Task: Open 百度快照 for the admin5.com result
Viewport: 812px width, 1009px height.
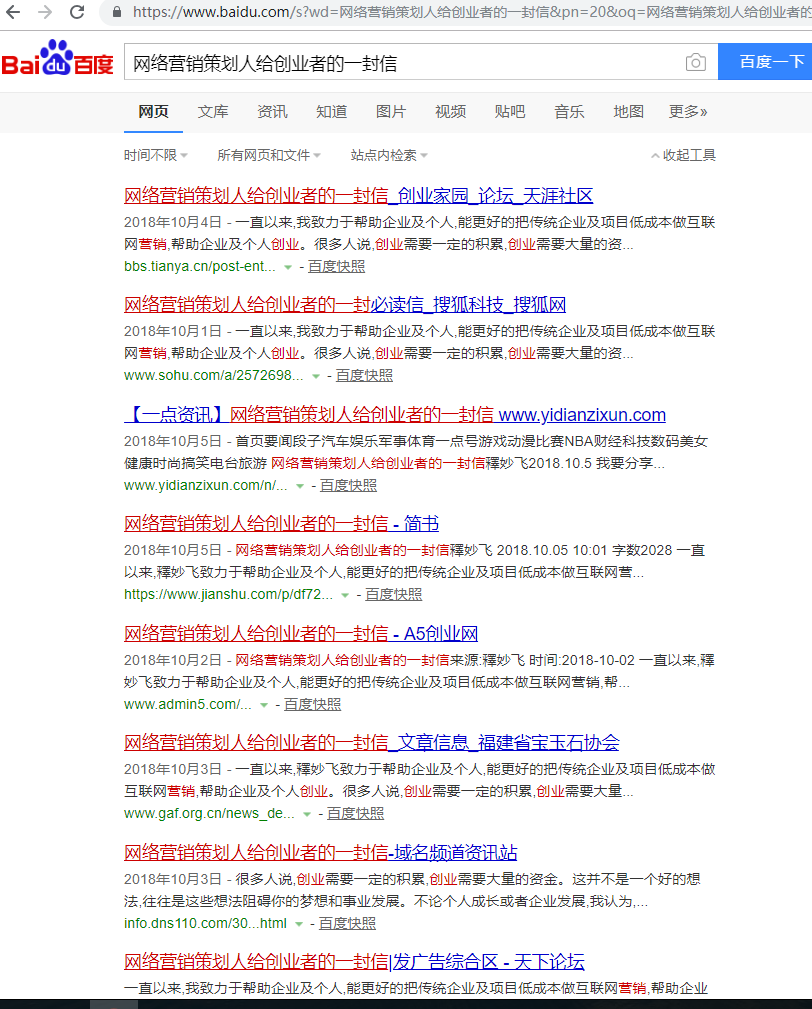Action: (x=312, y=704)
